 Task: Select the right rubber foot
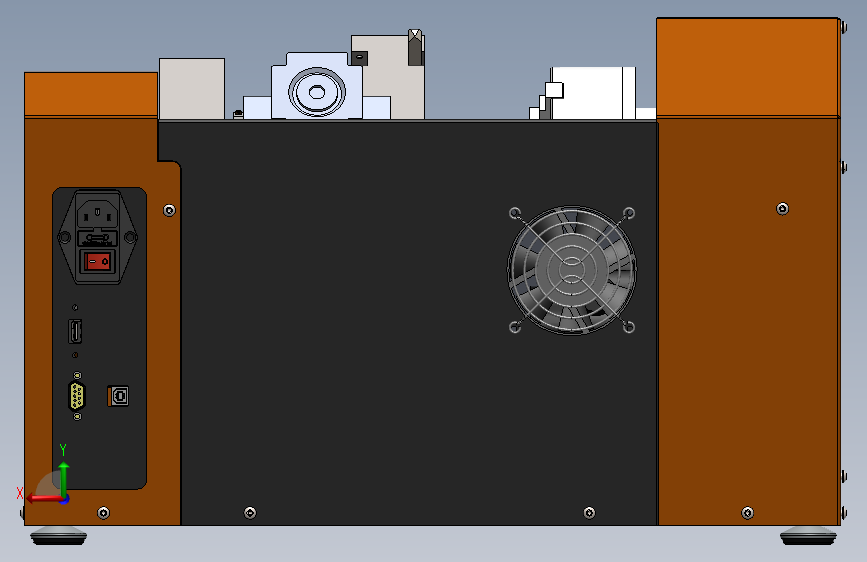pyautogui.click(x=808, y=536)
